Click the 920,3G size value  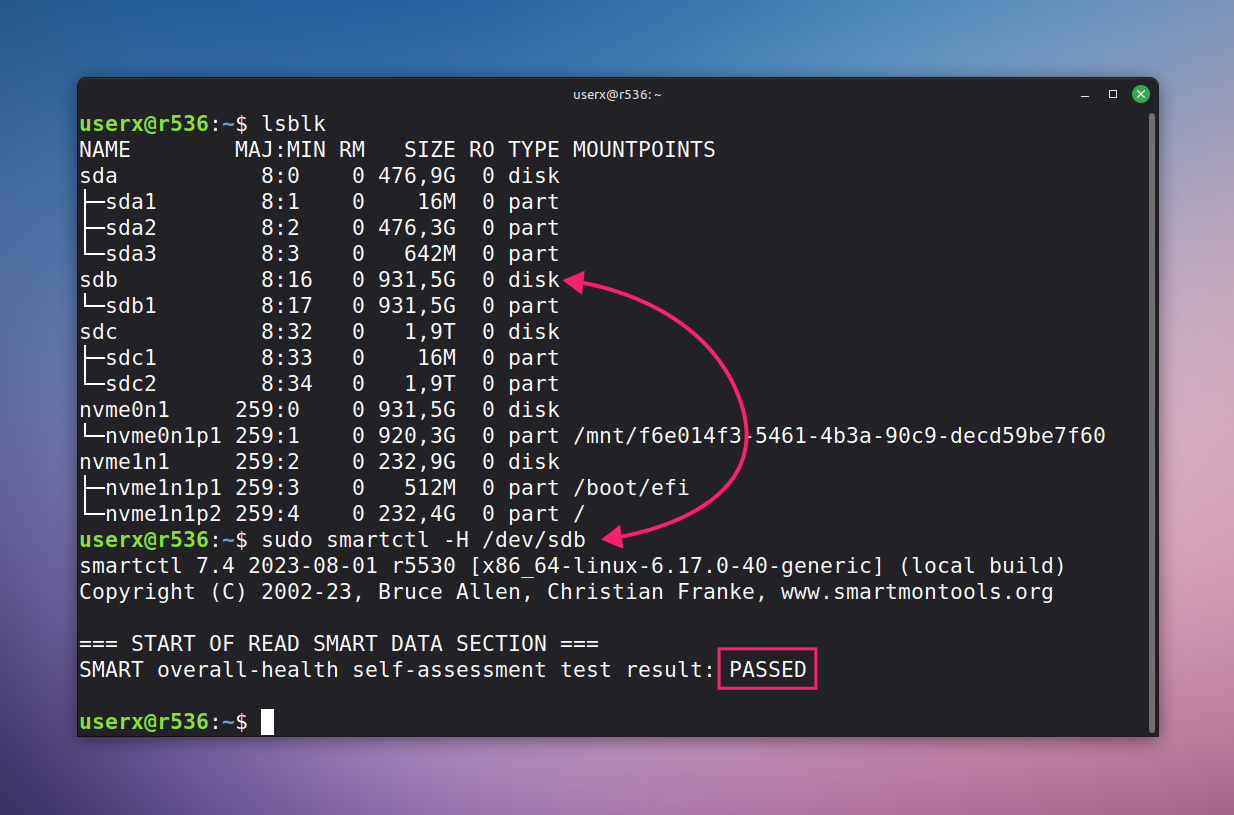417,436
